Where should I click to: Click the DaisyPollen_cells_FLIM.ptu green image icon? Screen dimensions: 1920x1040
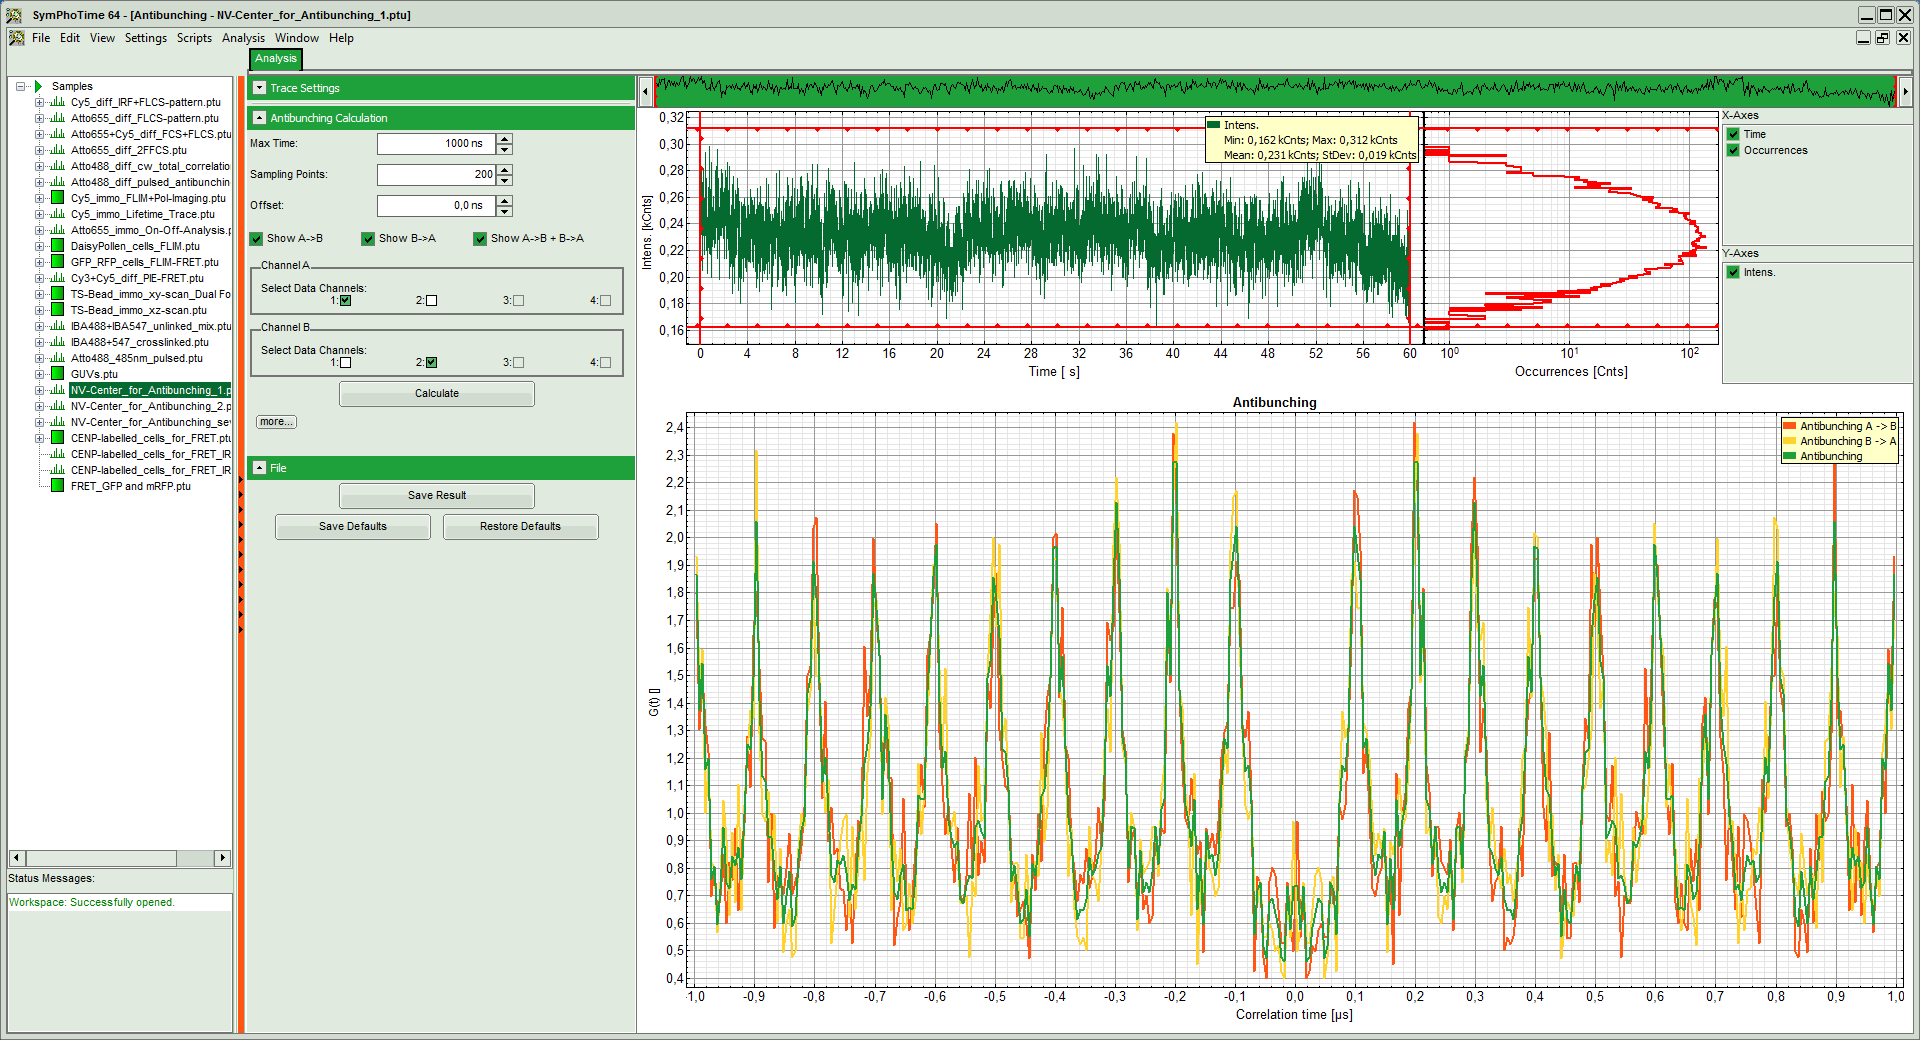[x=57, y=246]
